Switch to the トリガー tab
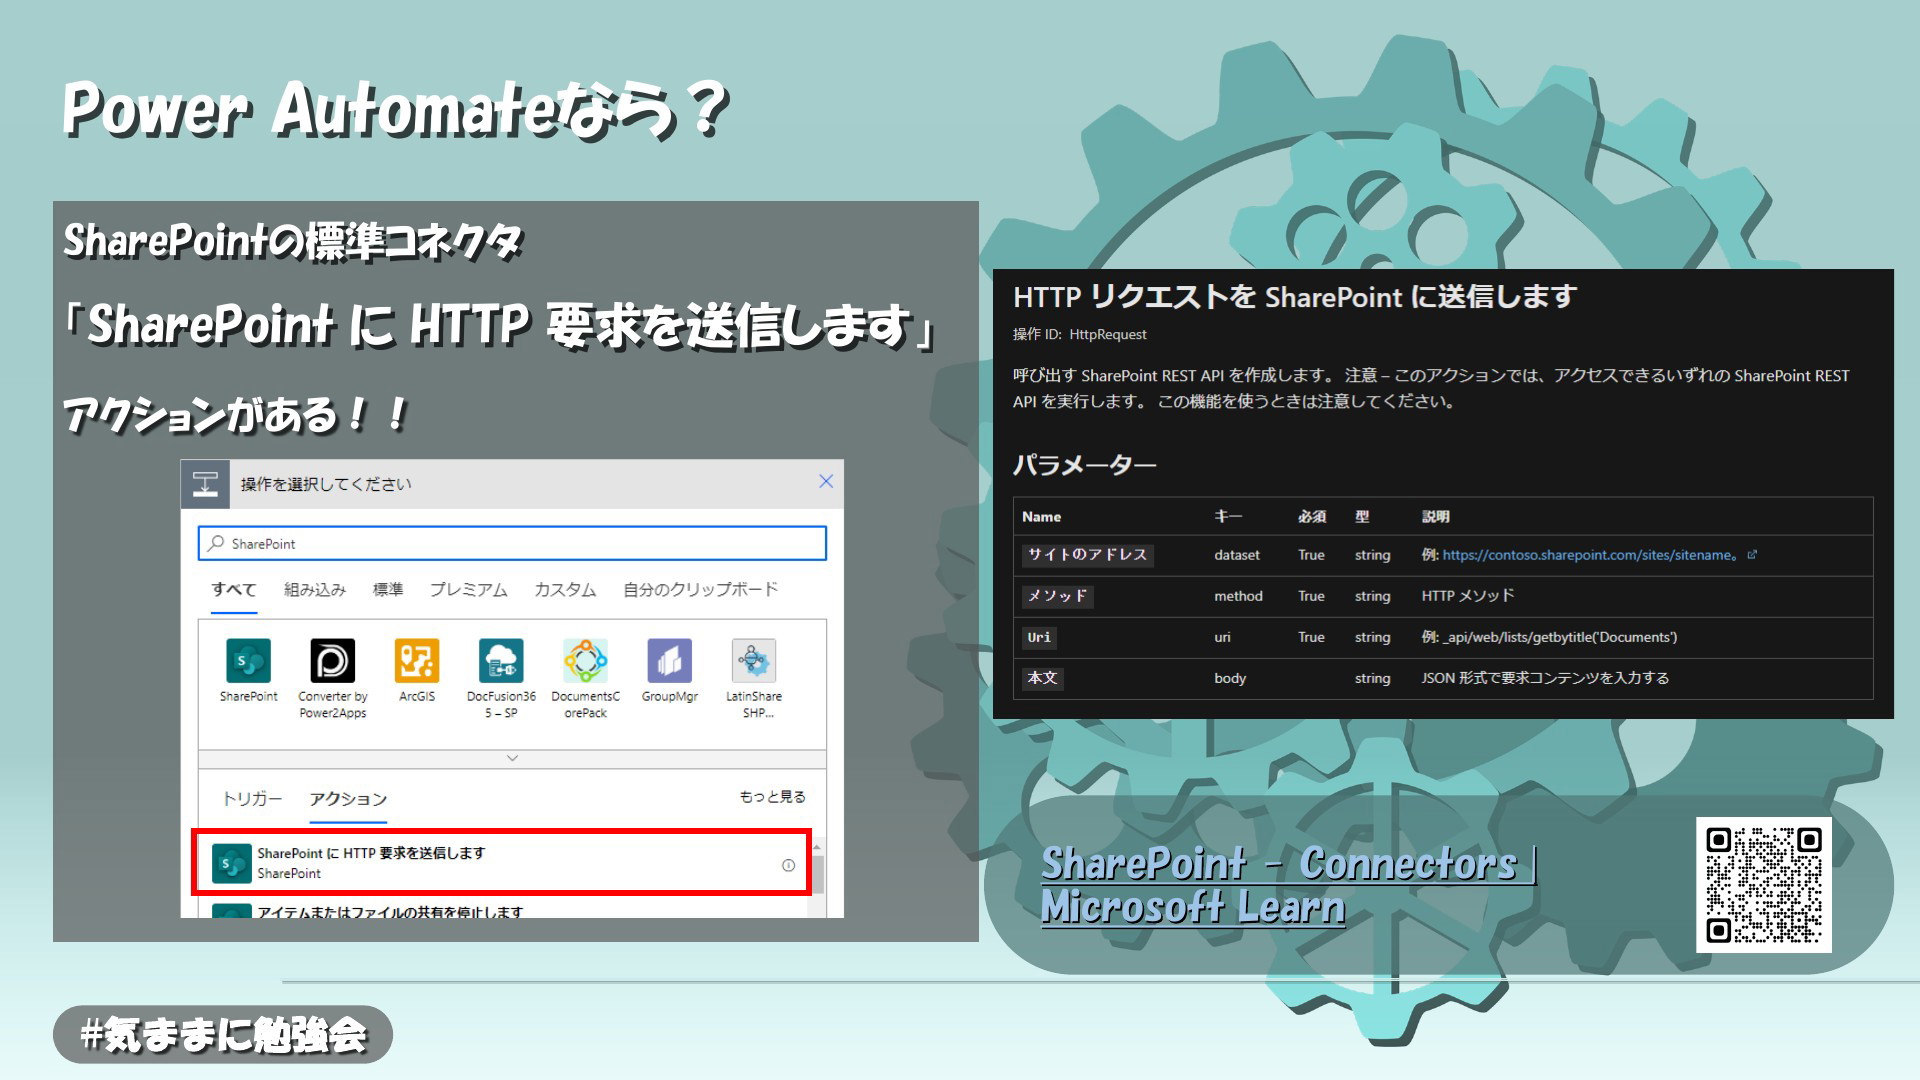The width and height of the screenshot is (1920, 1080). coord(252,799)
